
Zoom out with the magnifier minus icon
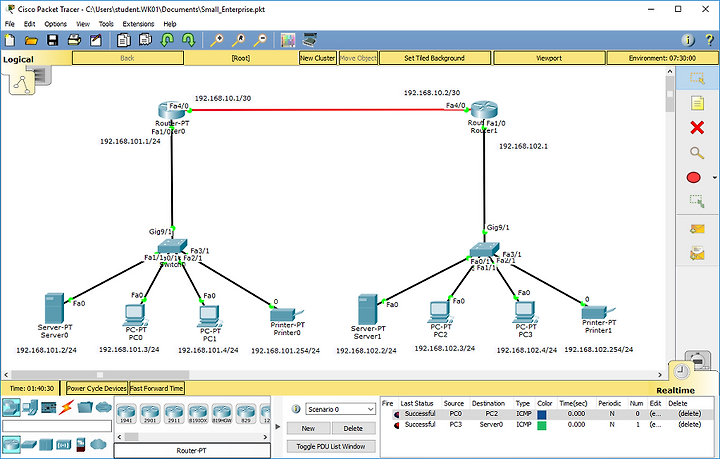[x=260, y=40]
